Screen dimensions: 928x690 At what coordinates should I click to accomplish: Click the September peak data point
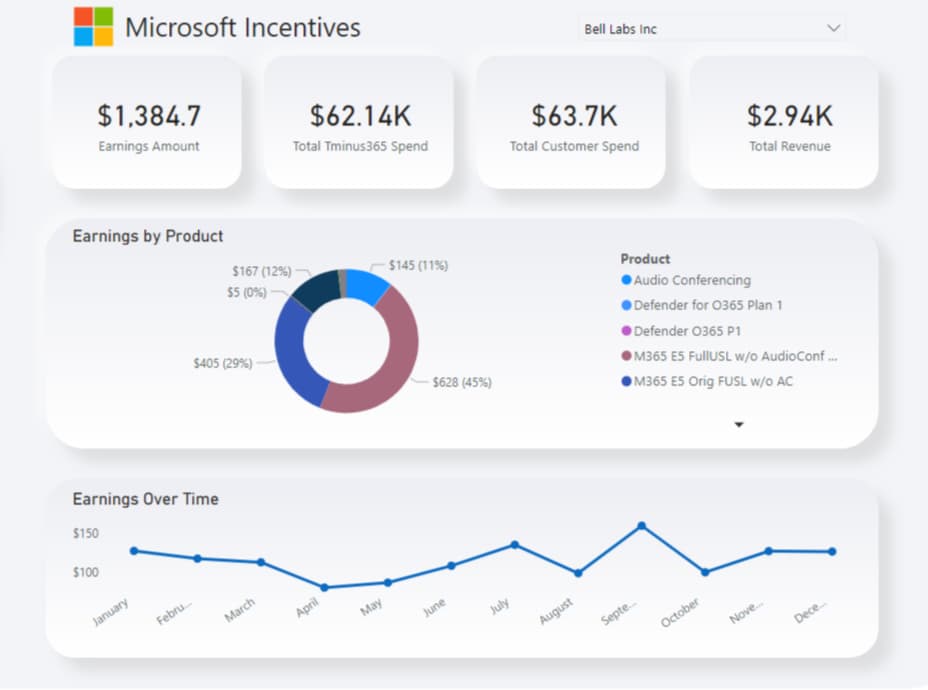(642, 525)
